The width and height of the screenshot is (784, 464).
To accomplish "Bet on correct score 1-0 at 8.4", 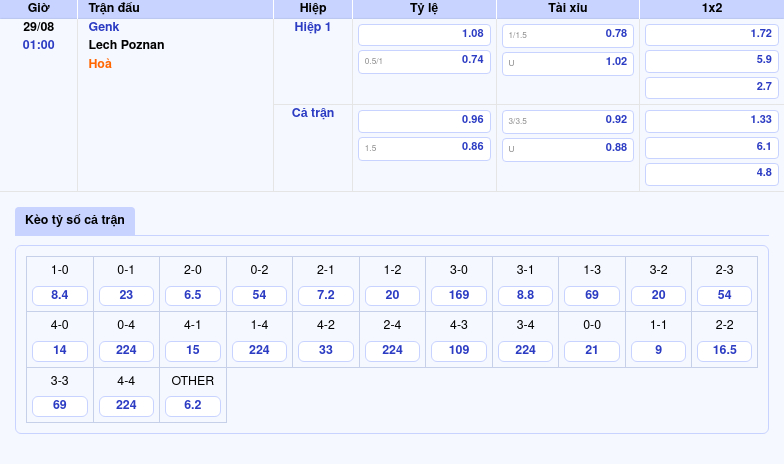I will [x=60, y=296].
